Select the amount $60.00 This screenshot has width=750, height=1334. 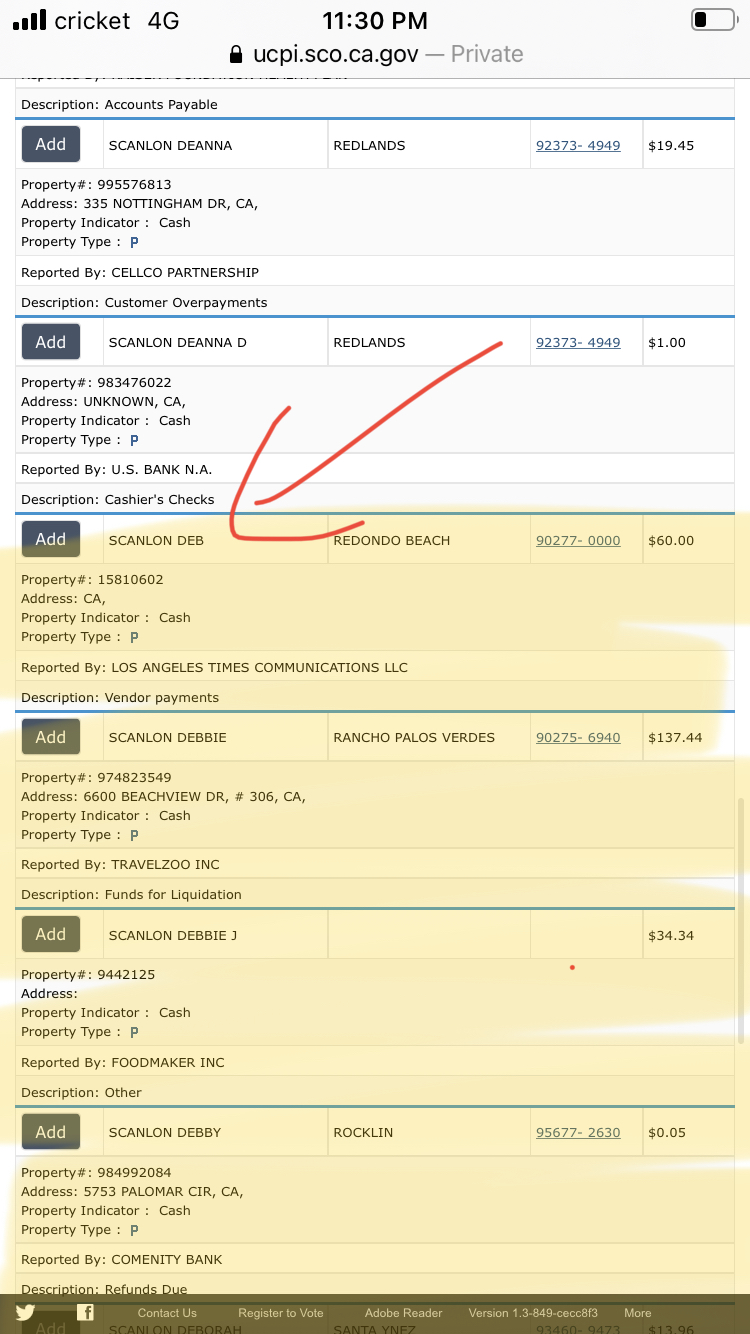[671, 540]
